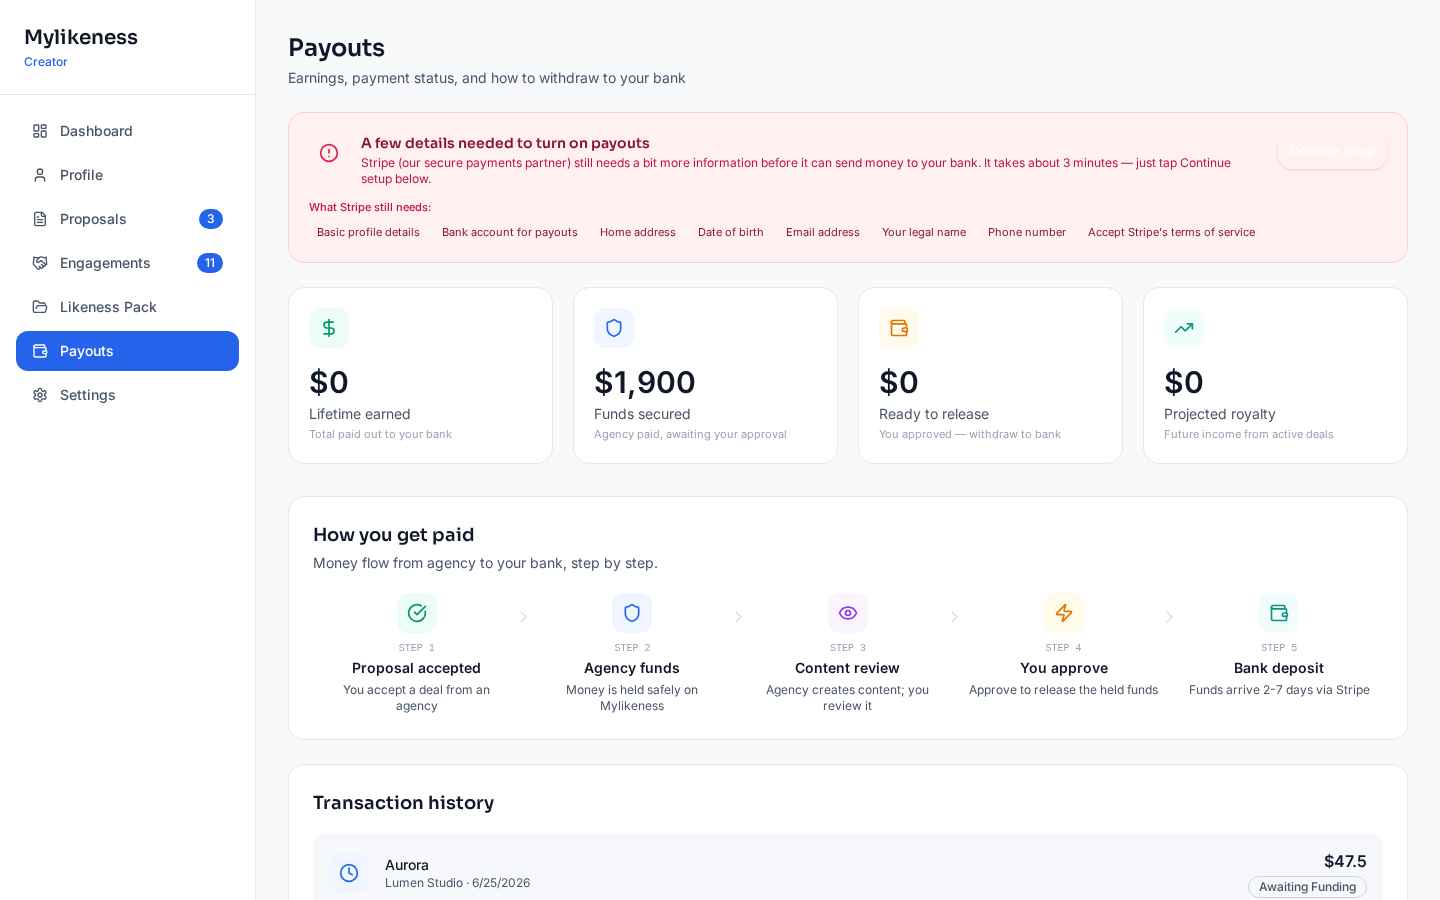Click the trend icon on Projected royalty
The height and width of the screenshot is (900, 1440).
(x=1184, y=328)
